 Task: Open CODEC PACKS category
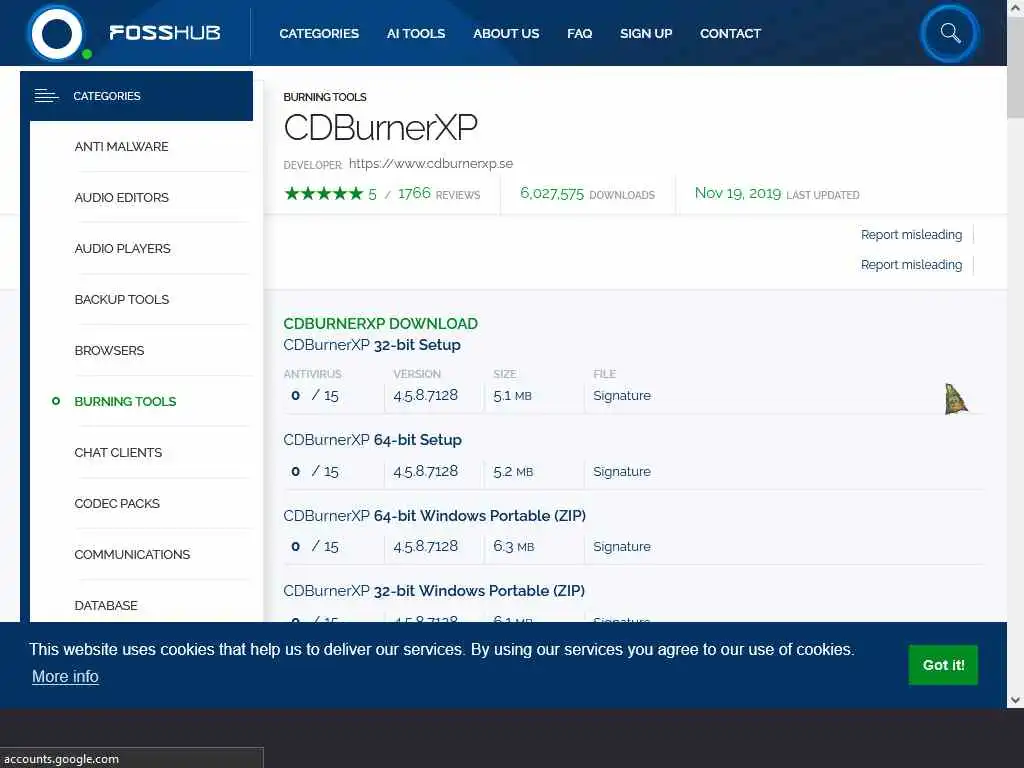pos(117,503)
